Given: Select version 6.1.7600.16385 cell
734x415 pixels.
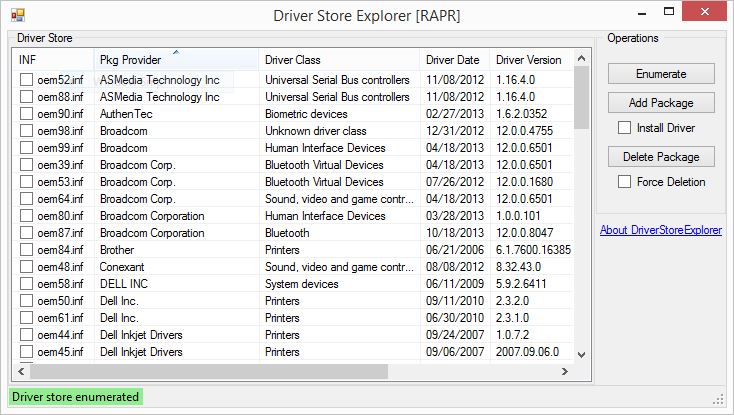Looking at the screenshot, I should point(533,249).
